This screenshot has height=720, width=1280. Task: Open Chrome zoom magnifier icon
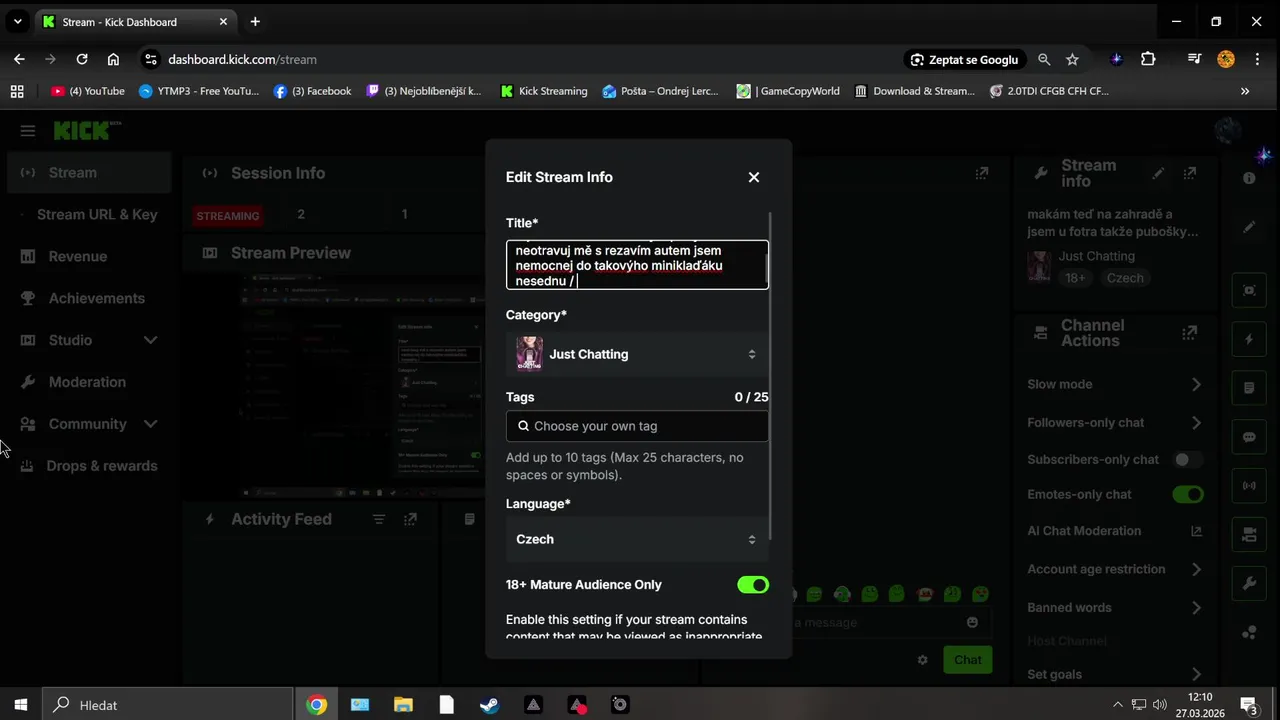[1044, 59]
